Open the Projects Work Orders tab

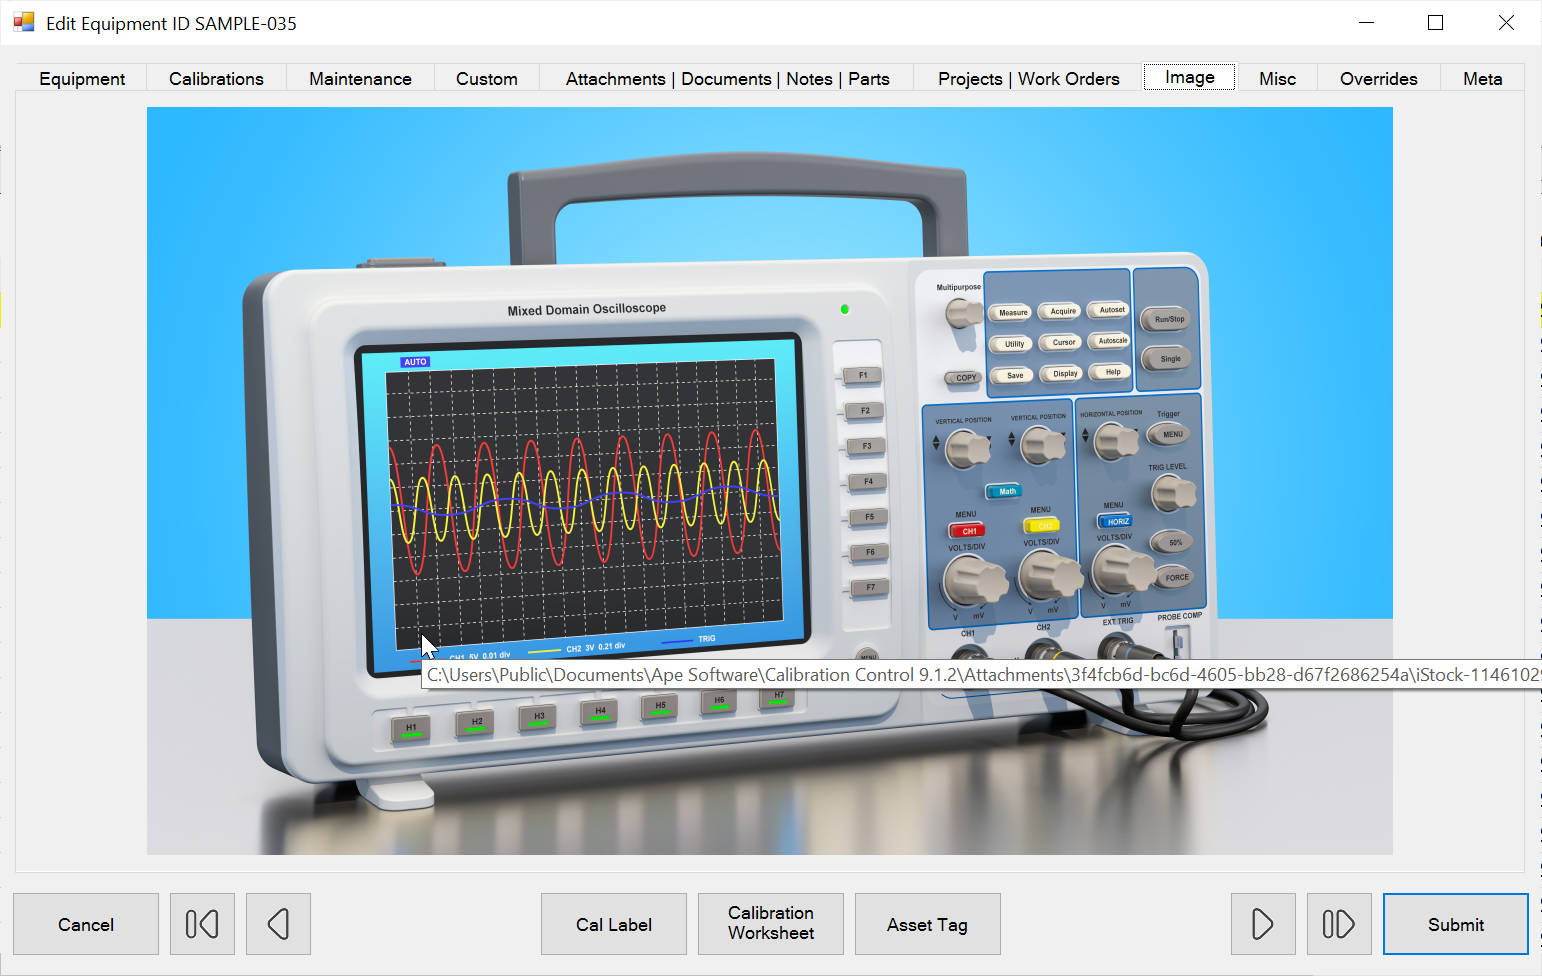tap(1027, 78)
